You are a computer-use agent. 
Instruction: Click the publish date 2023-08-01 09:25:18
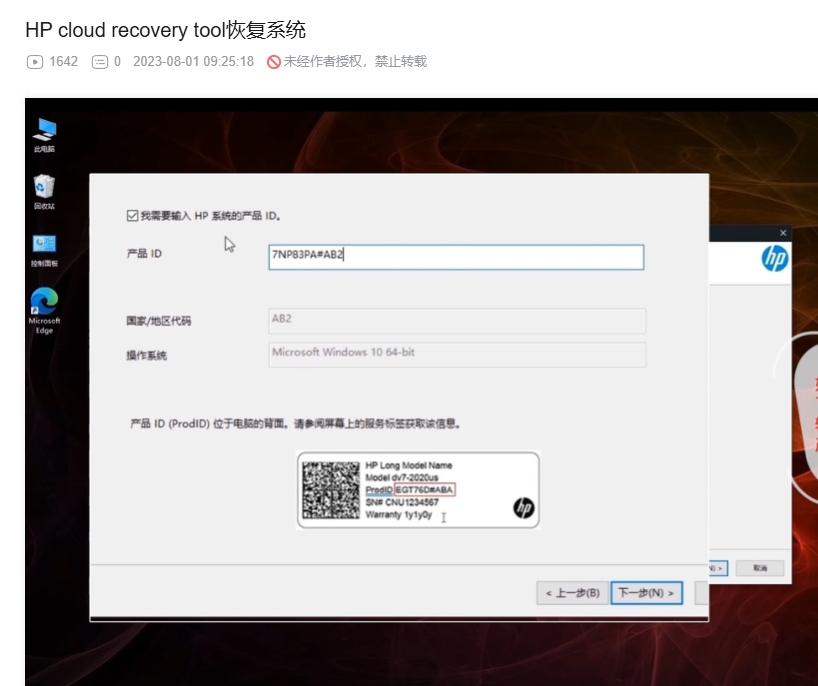(x=194, y=62)
